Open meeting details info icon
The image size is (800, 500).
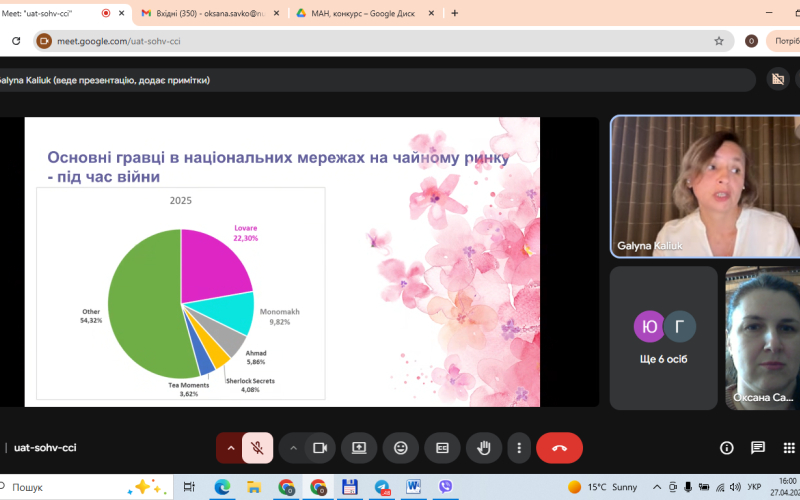pyautogui.click(x=727, y=448)
